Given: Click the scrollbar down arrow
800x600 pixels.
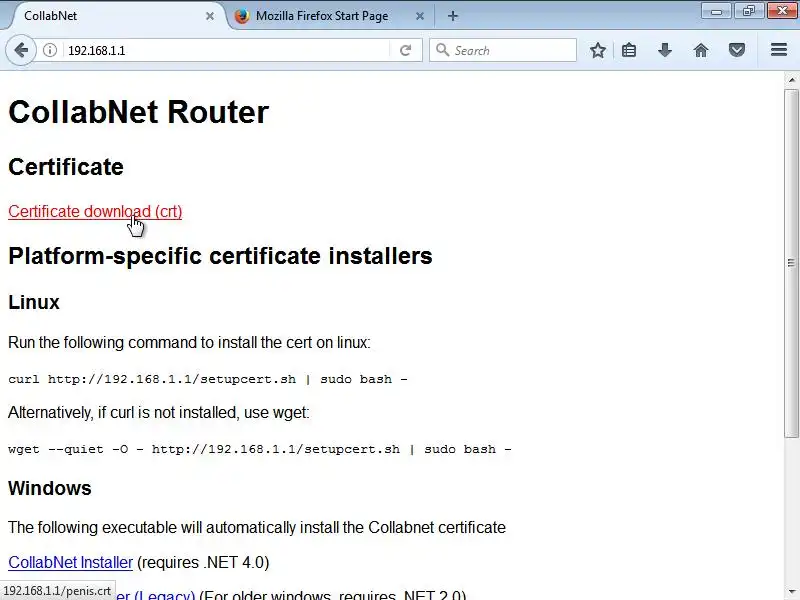Looking at the screenshot, I should click(x=791, y=592).
